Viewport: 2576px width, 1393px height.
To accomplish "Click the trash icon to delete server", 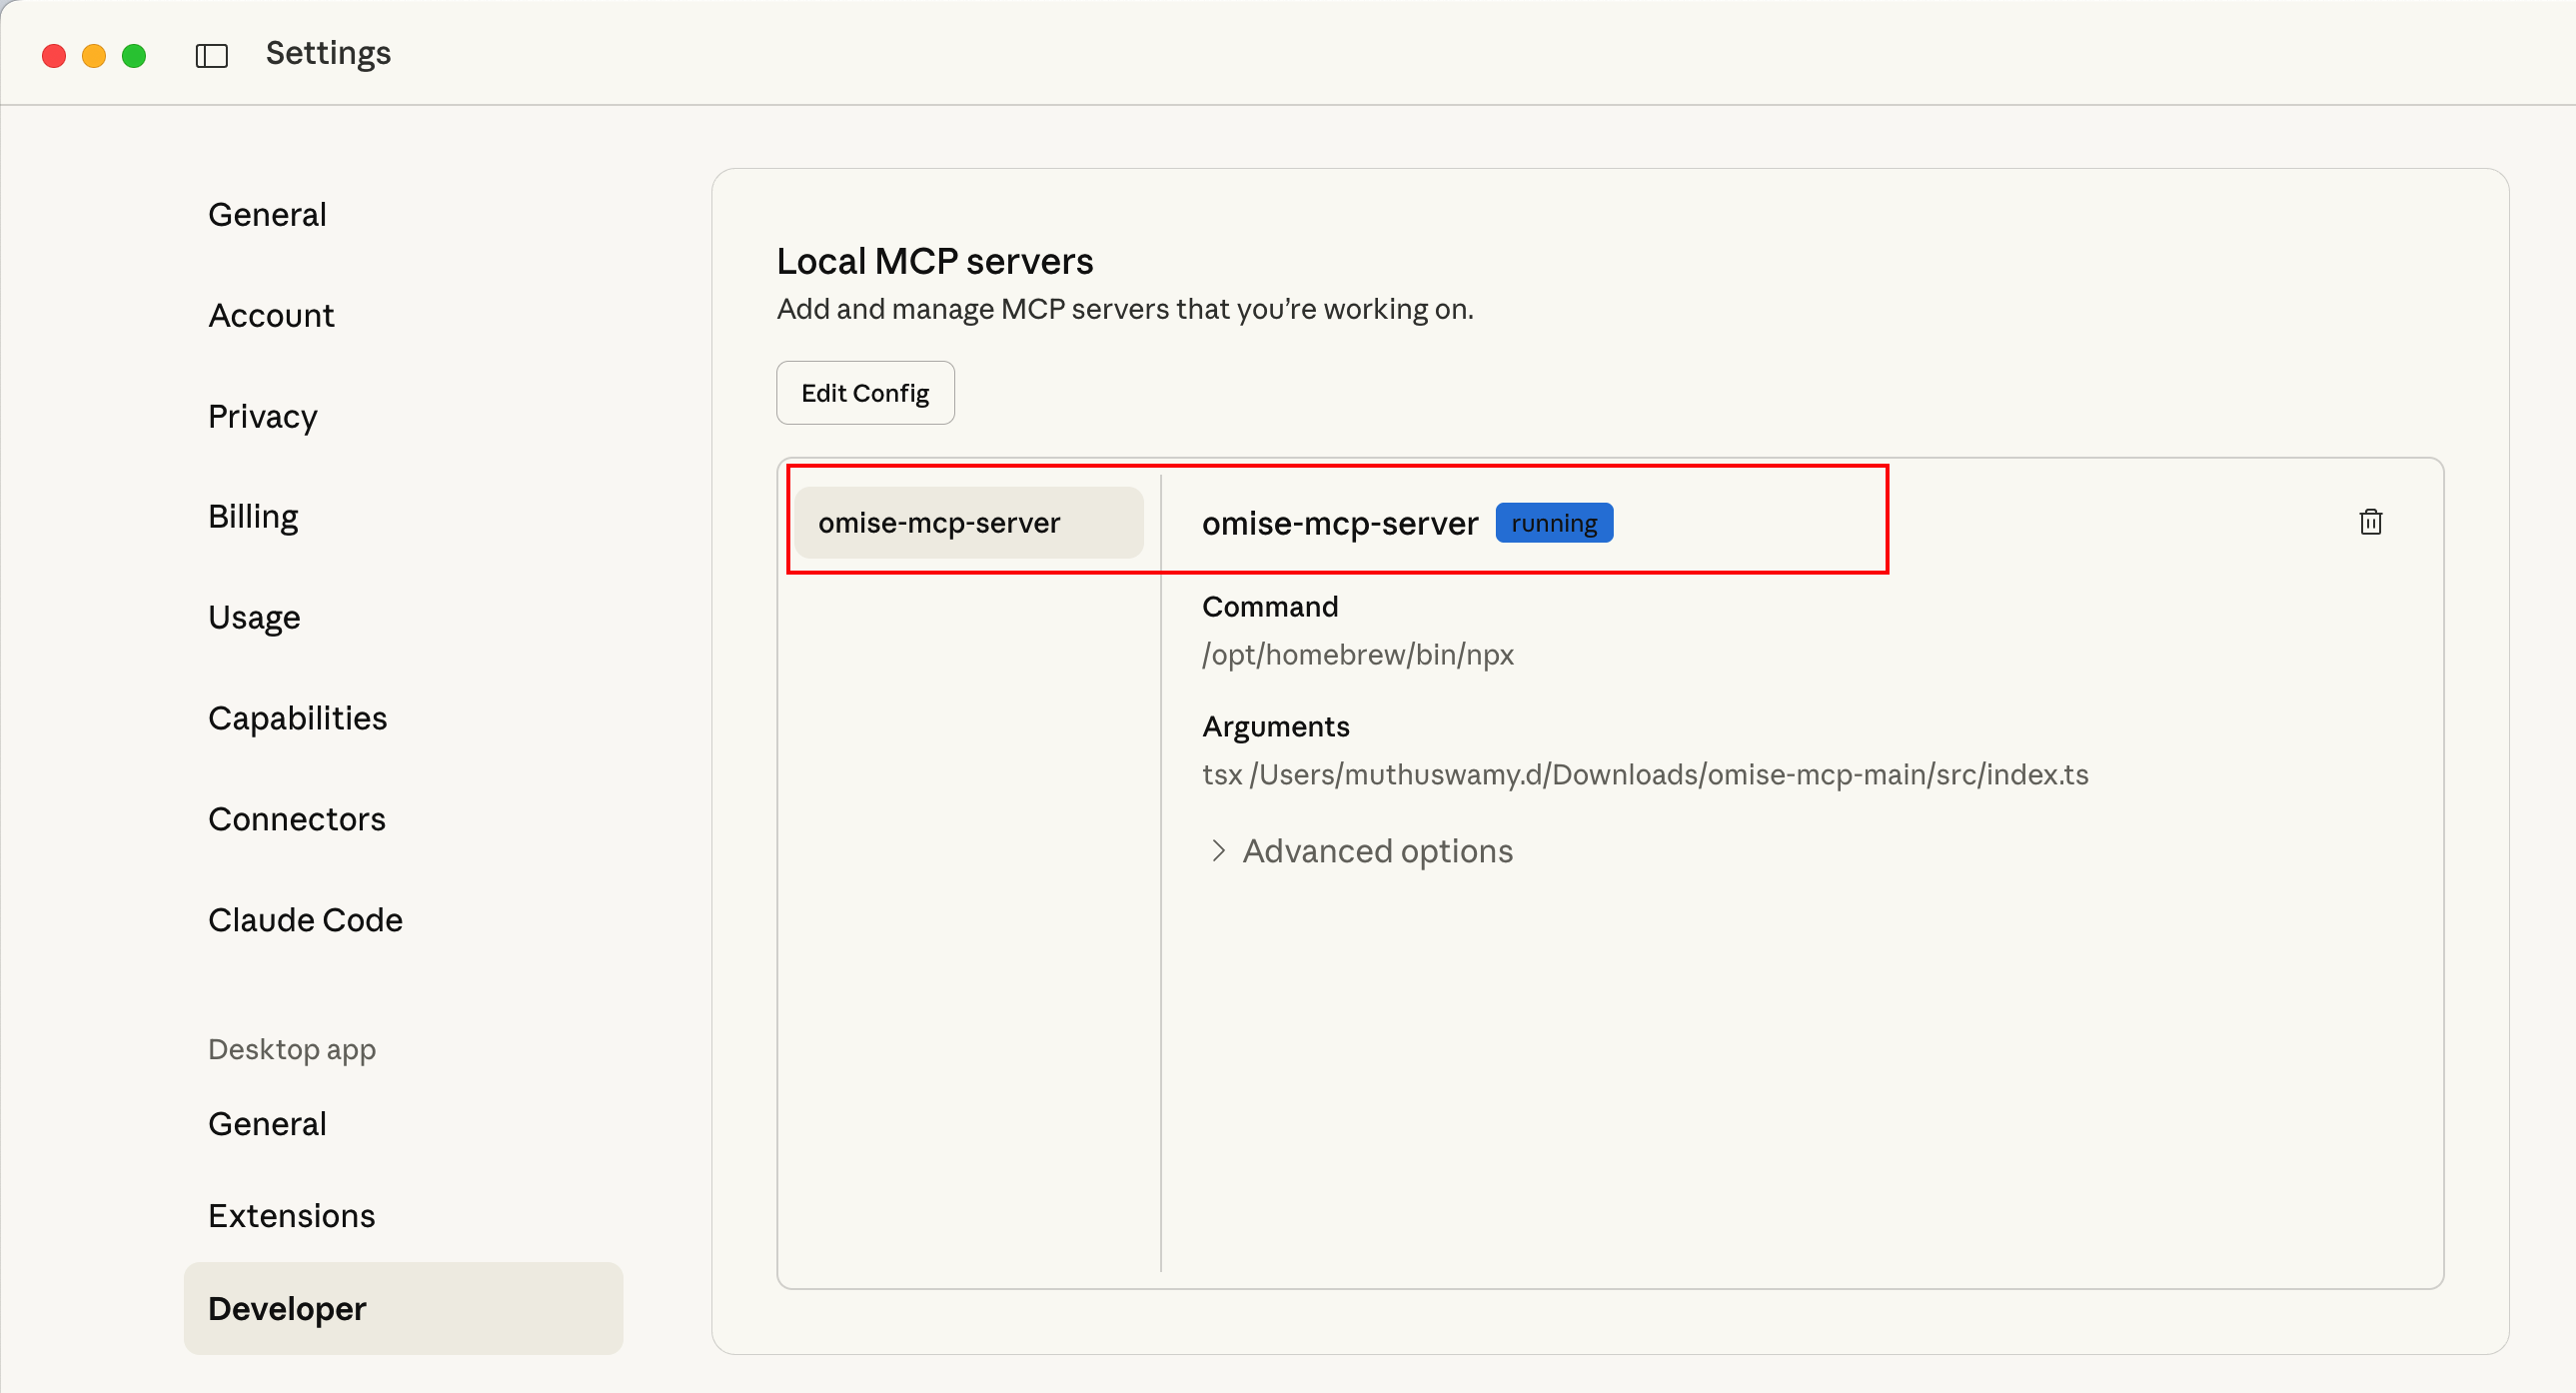I will point(2370,522).
